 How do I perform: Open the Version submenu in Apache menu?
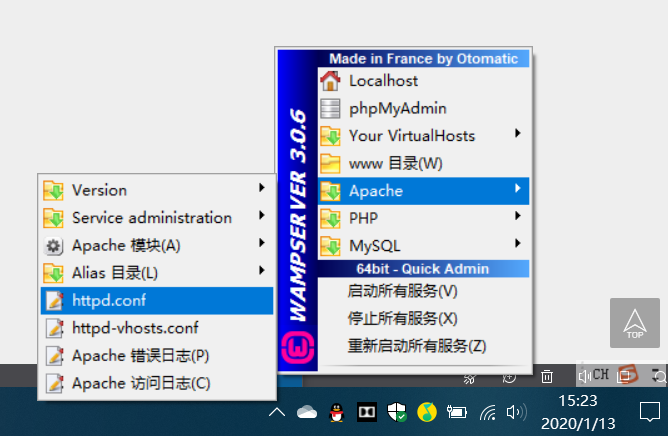coord(157,191)
